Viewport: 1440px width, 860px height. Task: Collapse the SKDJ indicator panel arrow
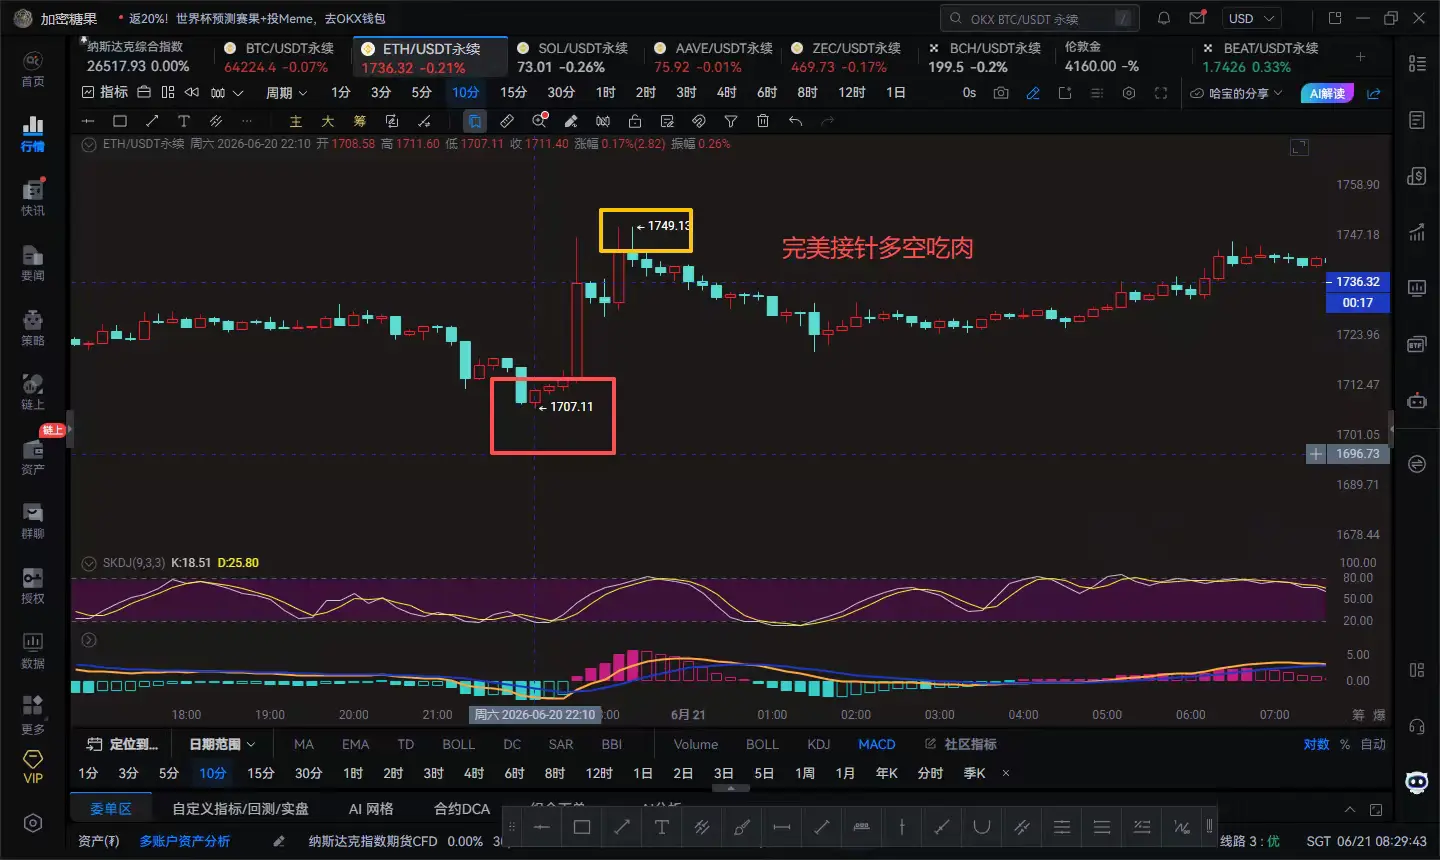click(x=88, y=563)
